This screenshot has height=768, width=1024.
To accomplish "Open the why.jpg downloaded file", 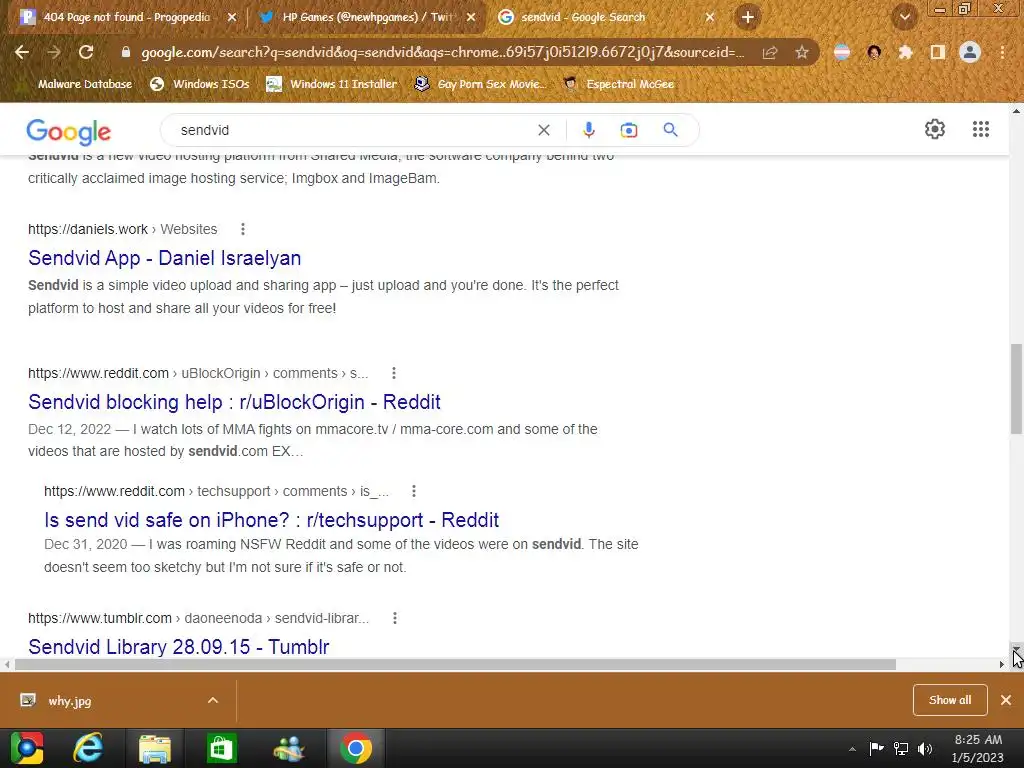I will tap(70, 701).
